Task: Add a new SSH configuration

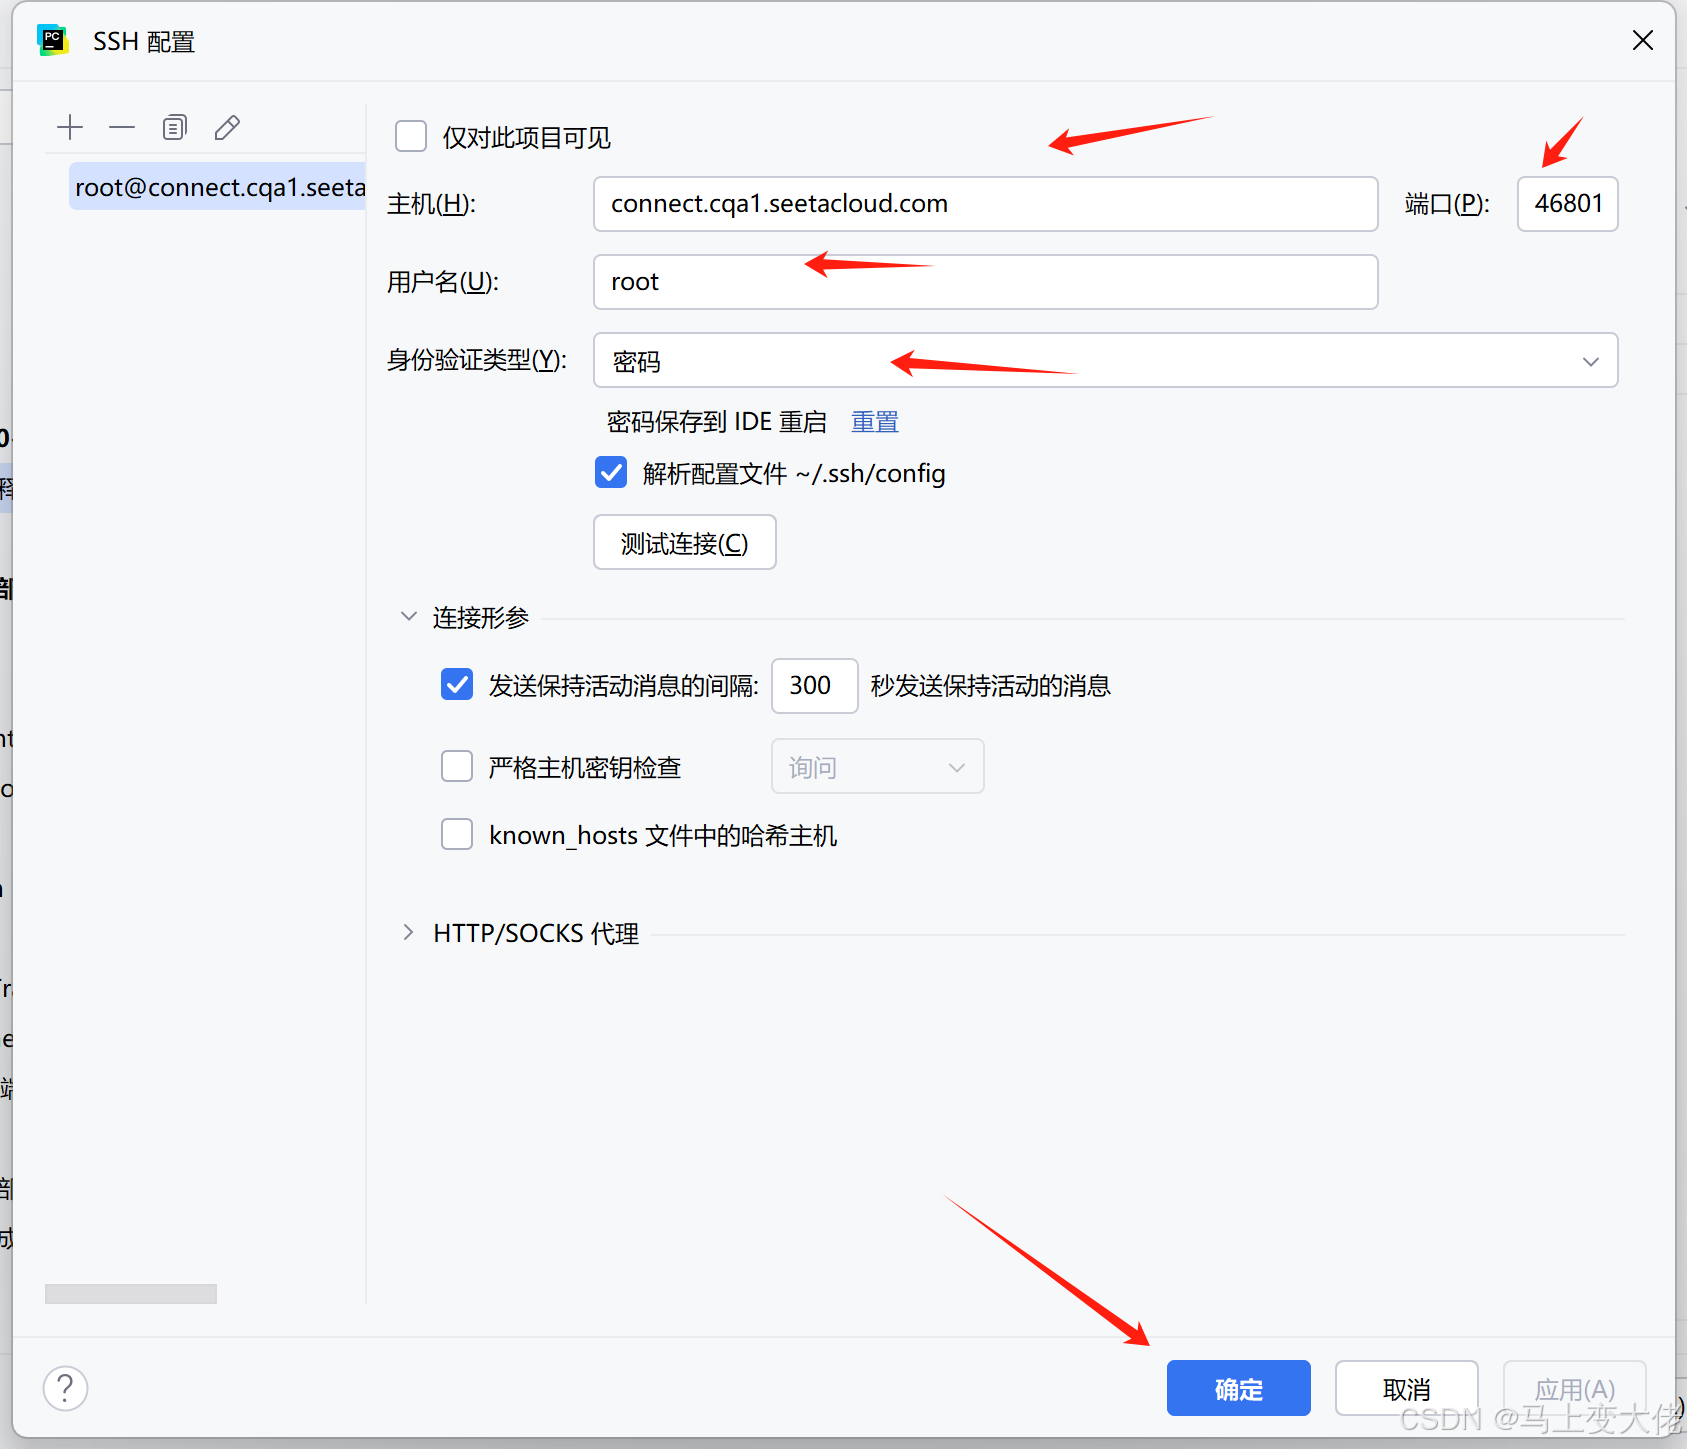Action: (x=69, y=127)
